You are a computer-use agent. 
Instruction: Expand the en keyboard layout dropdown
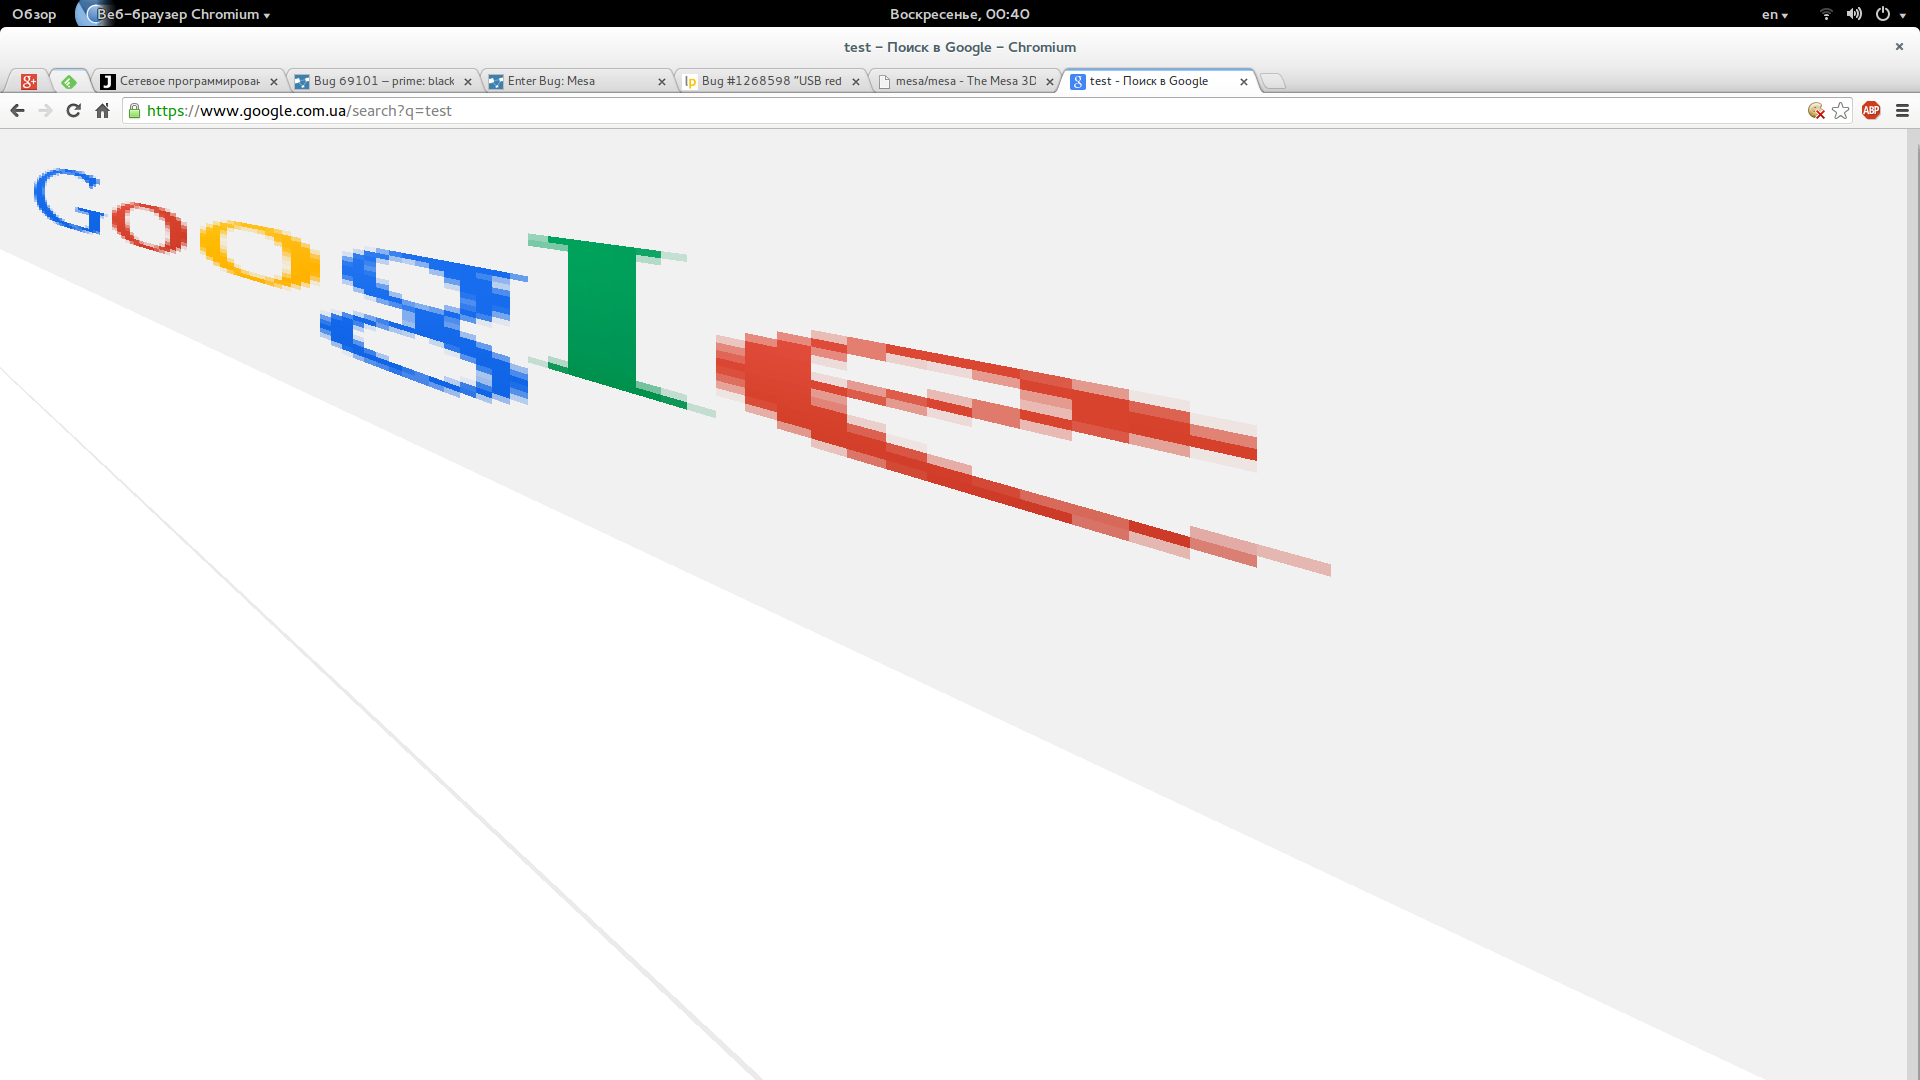click(x=1774, y=14)
